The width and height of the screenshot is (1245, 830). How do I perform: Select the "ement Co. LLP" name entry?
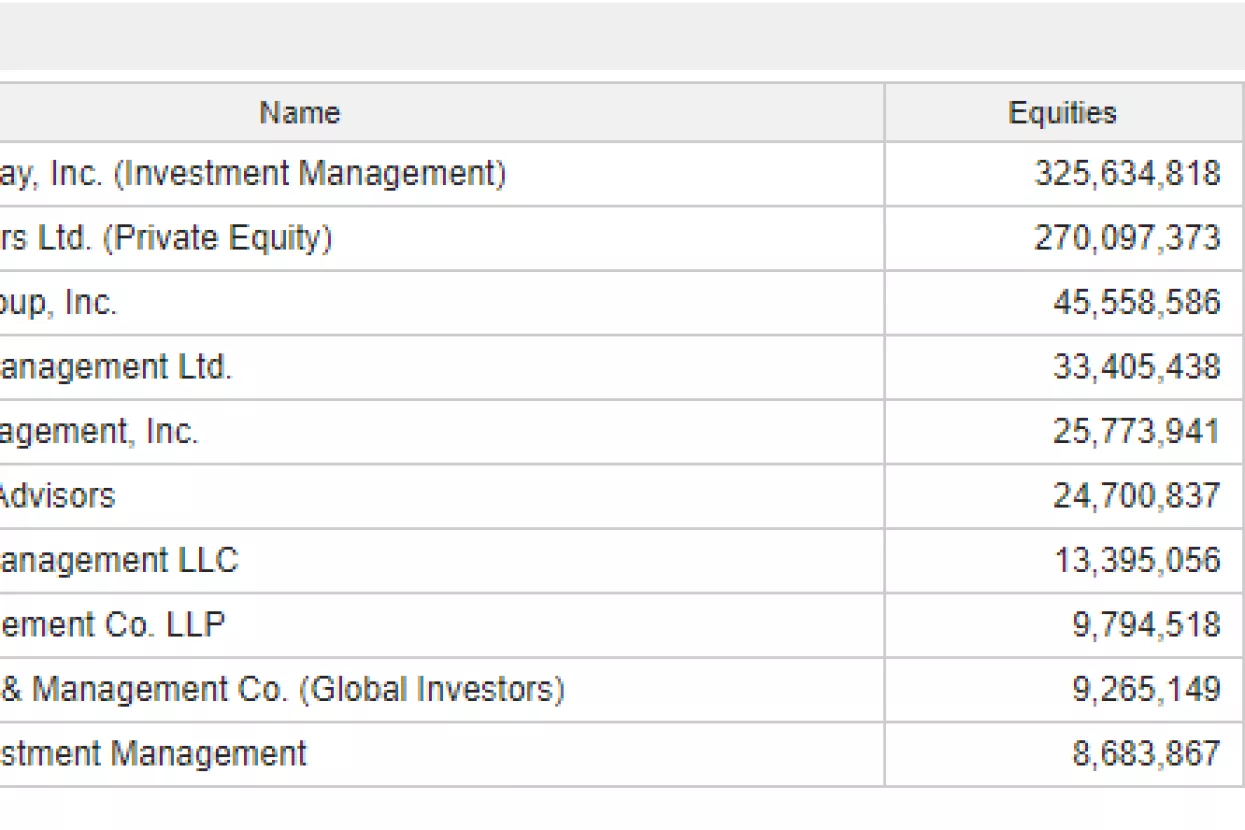pyautogui.click(x=112, y=624)
